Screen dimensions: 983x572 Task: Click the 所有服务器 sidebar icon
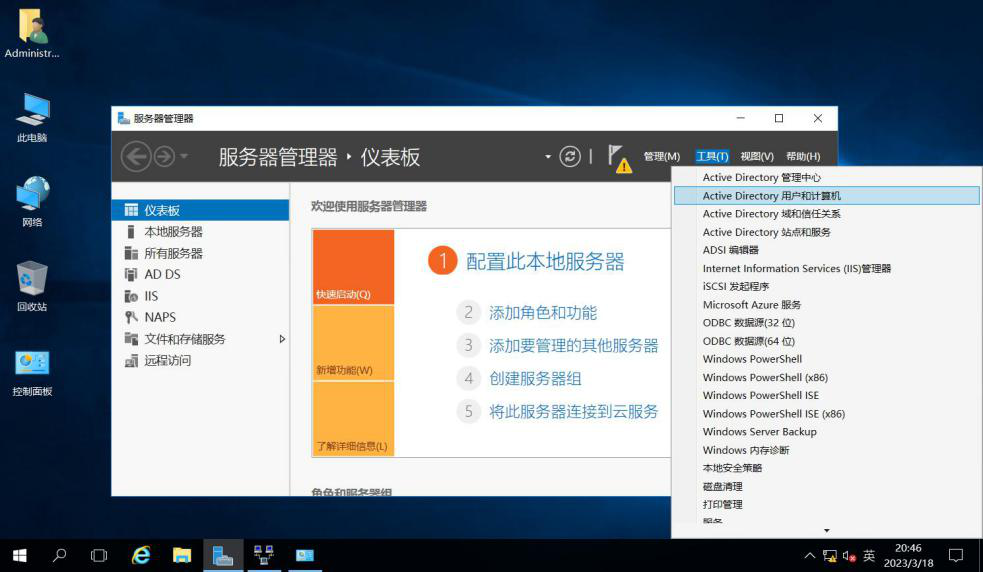pos(130,253)
